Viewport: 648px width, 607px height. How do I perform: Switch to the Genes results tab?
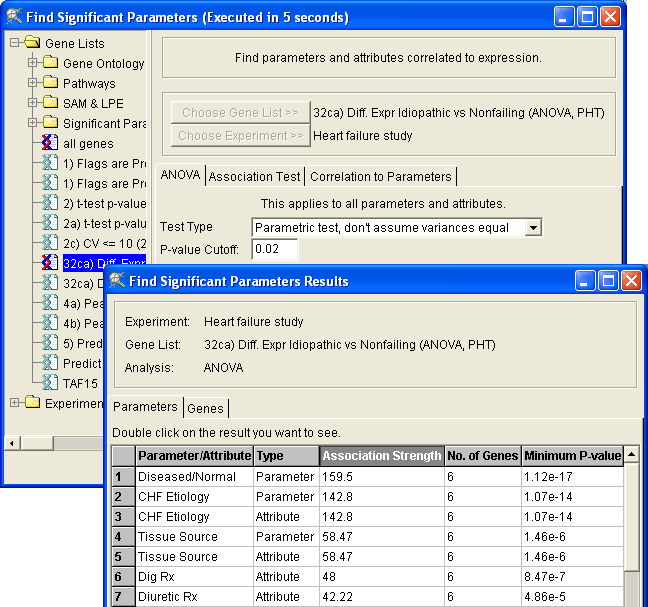point(204,408)
